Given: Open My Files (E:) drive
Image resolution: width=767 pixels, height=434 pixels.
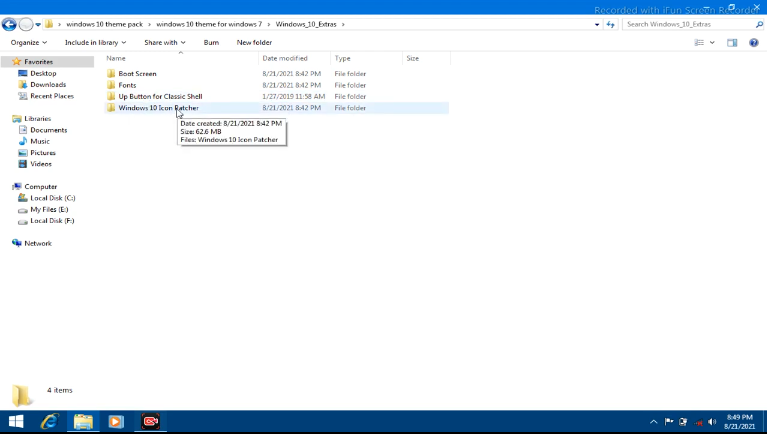Looking at the screenshot, I should [49, 209].
